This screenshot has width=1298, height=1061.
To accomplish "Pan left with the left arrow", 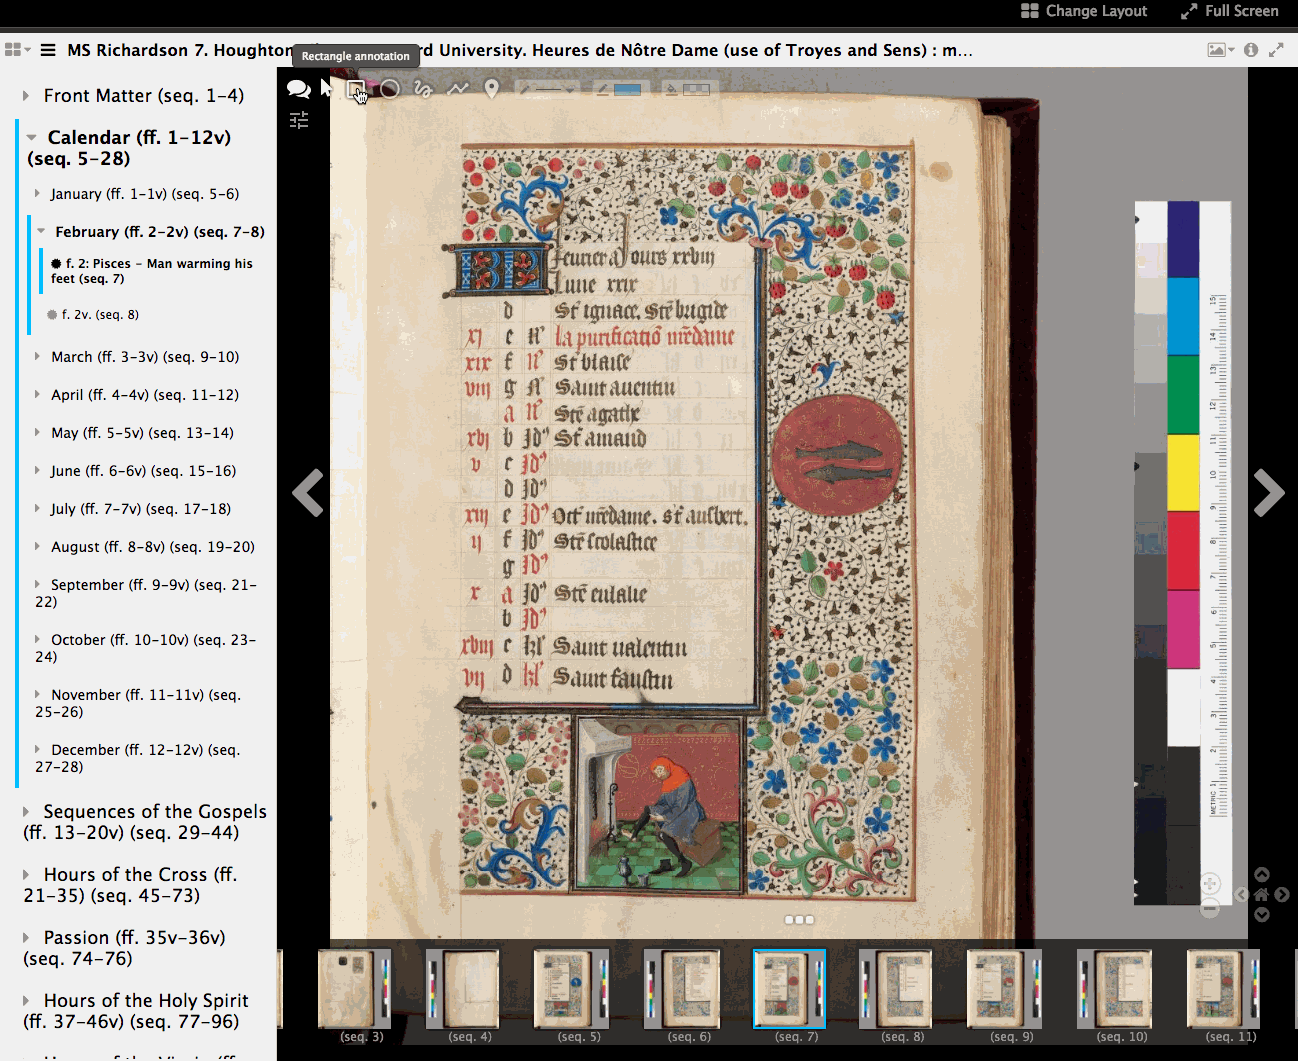I will tap(1242, 895).
